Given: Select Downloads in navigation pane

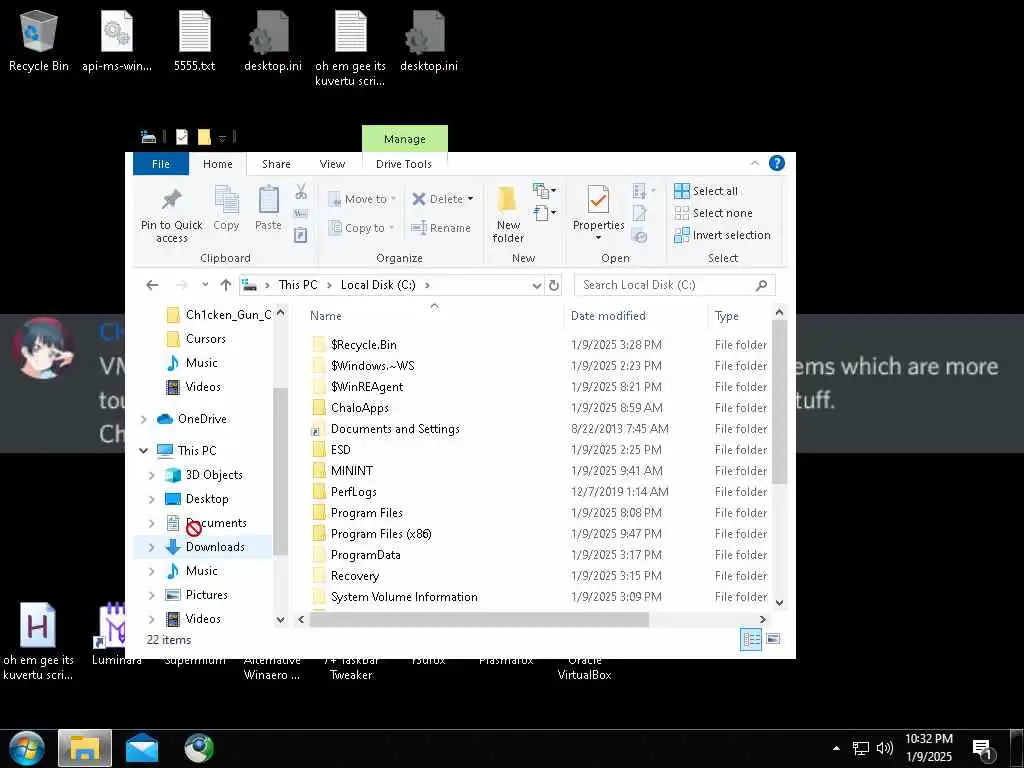Looking at the screenshot, I should (x=215, y=547).
